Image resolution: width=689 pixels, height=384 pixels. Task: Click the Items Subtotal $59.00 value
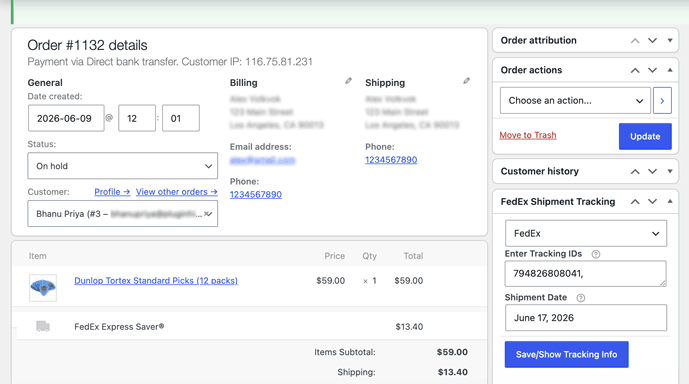coord(452,352)
